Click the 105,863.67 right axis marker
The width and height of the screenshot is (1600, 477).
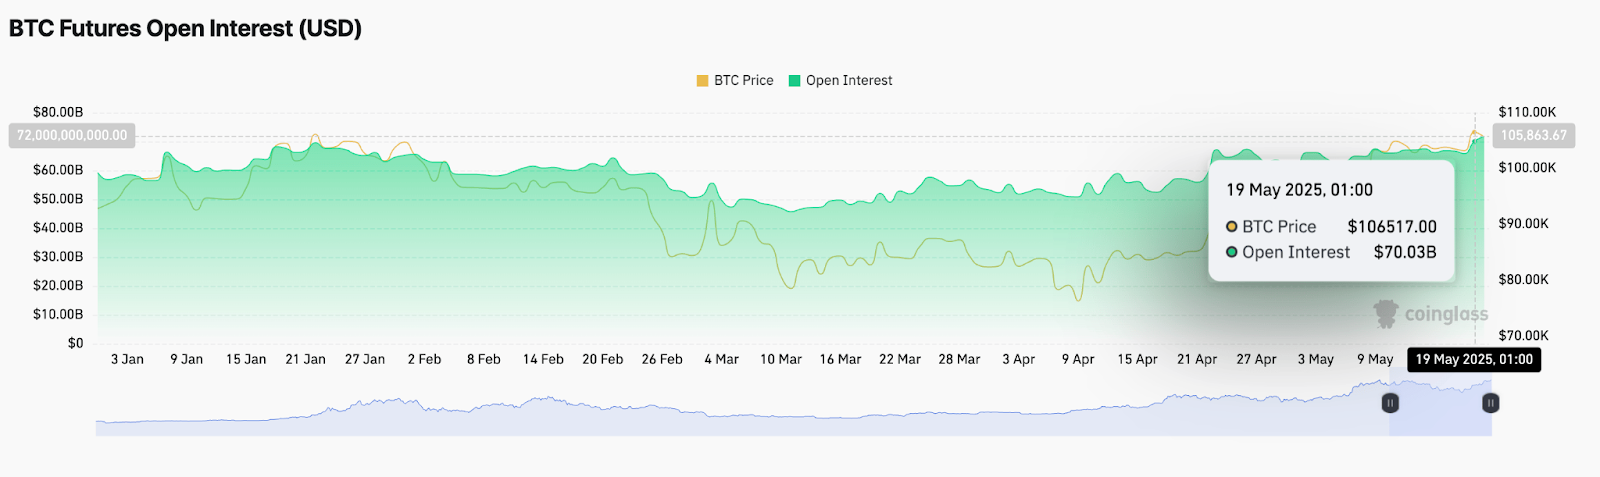pyautogui.click(x=1533, y=135)
